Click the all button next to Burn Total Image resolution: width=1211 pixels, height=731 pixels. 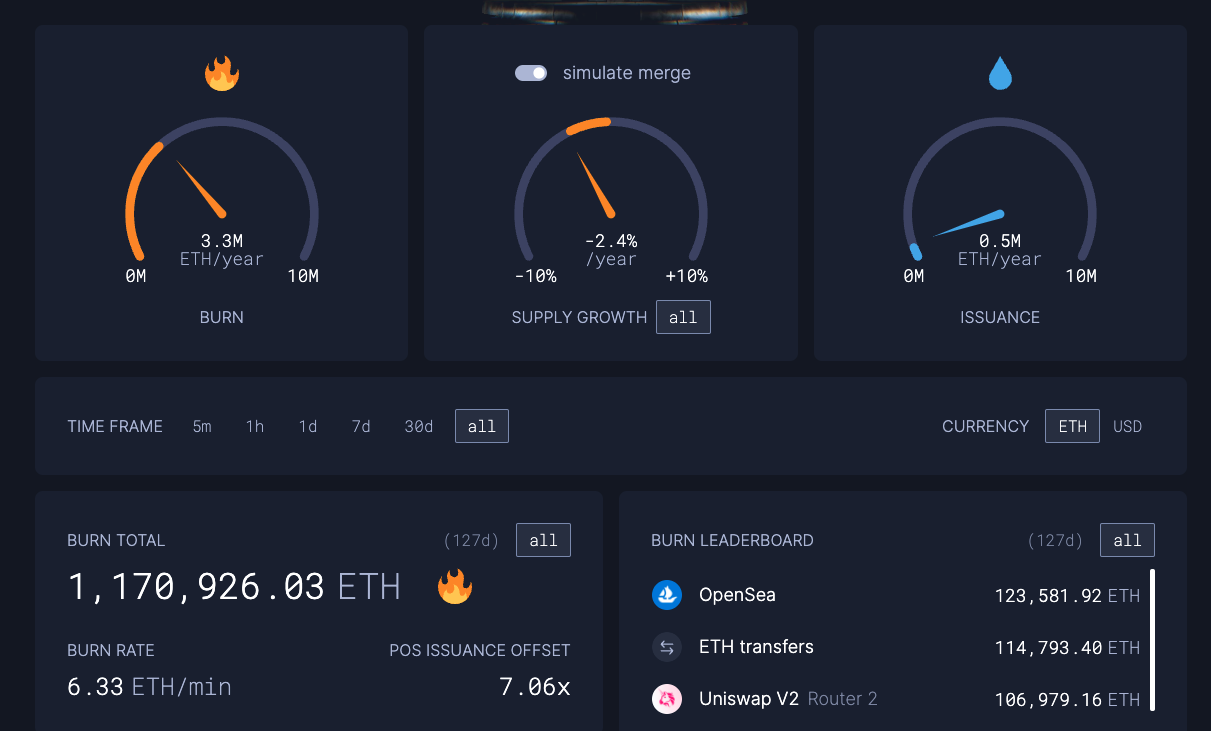543,540
